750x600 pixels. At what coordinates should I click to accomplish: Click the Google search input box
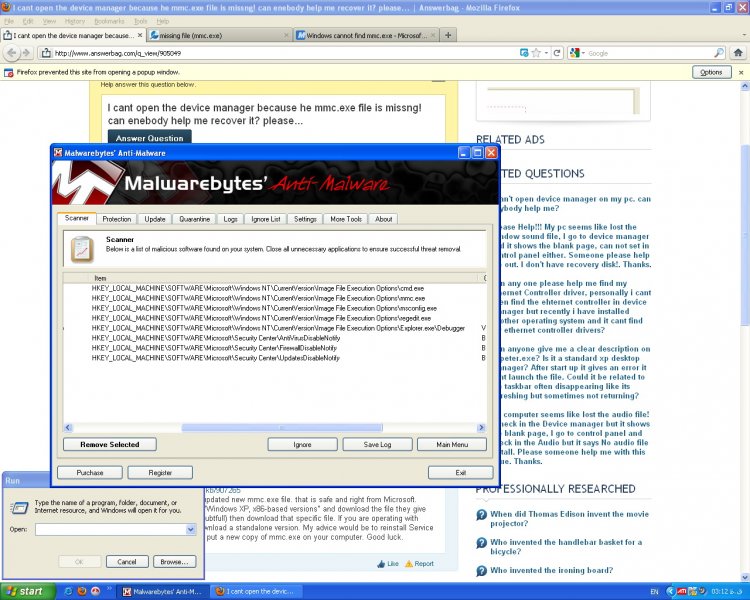[650, 53]
